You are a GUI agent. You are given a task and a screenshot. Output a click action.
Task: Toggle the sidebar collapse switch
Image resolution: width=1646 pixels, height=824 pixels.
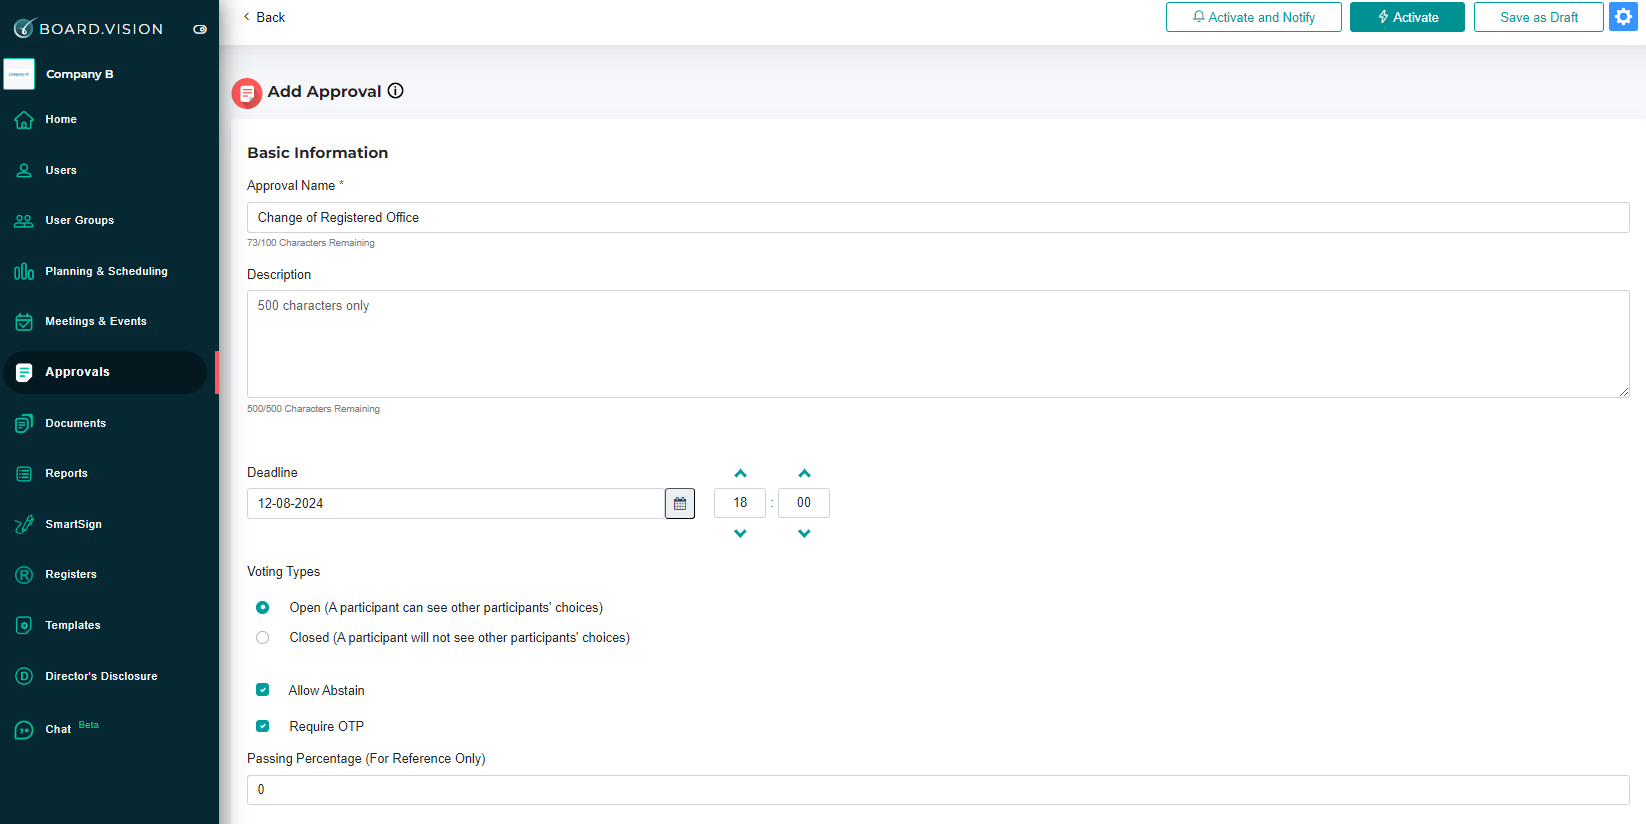200,29
